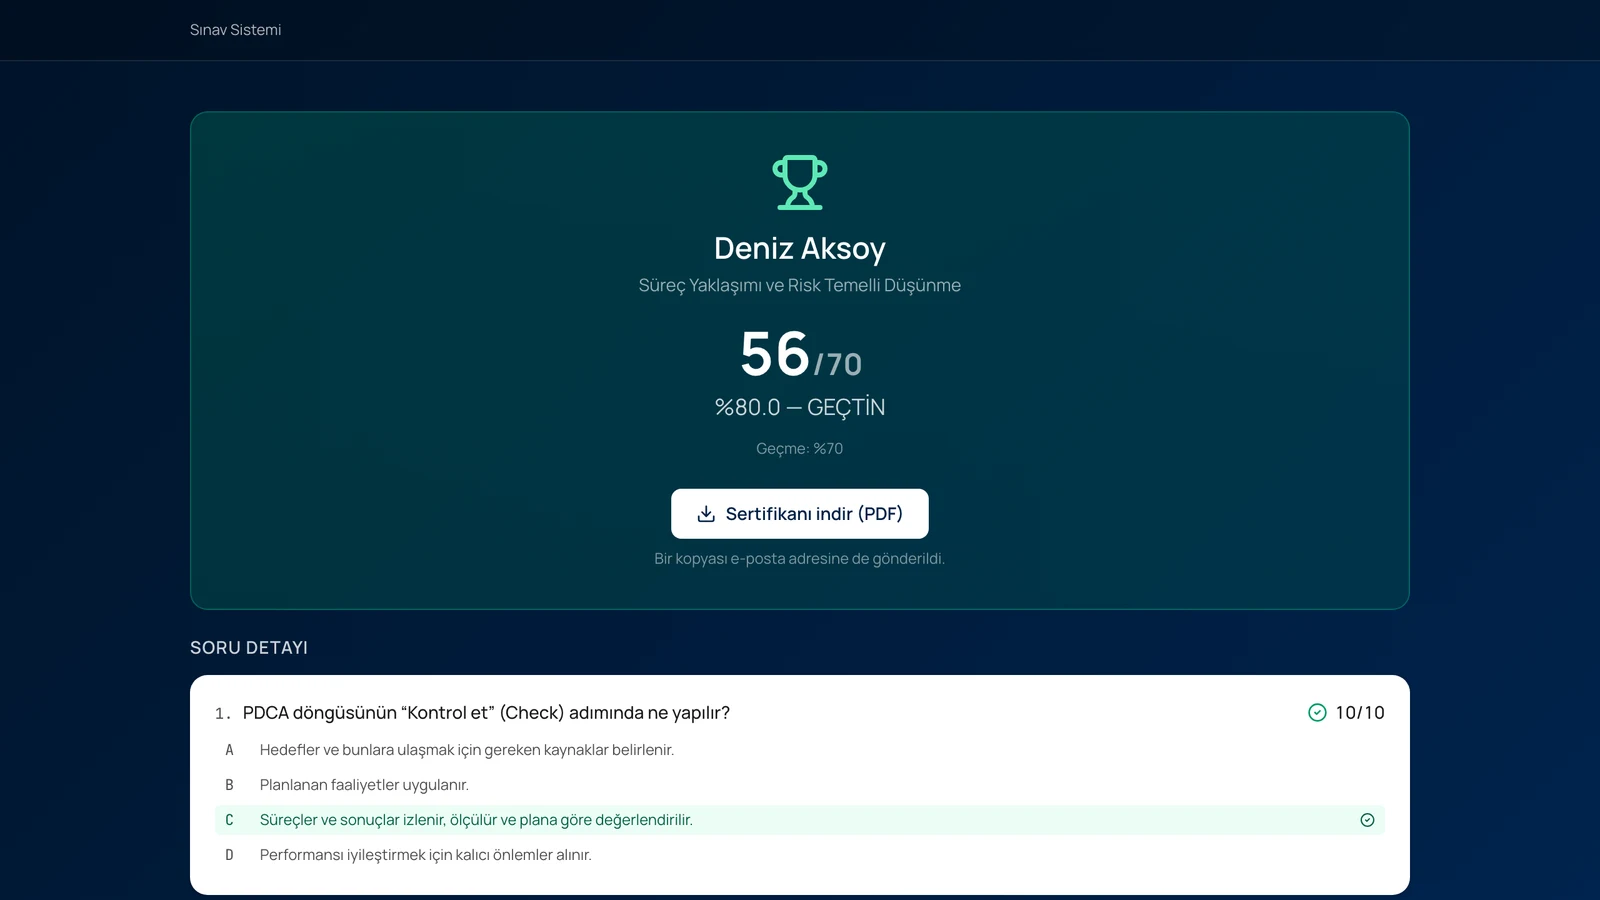Click question 1 title about PDCA döngüsü
Viewport: 1600px width, 900px height.
coord(486,713)
